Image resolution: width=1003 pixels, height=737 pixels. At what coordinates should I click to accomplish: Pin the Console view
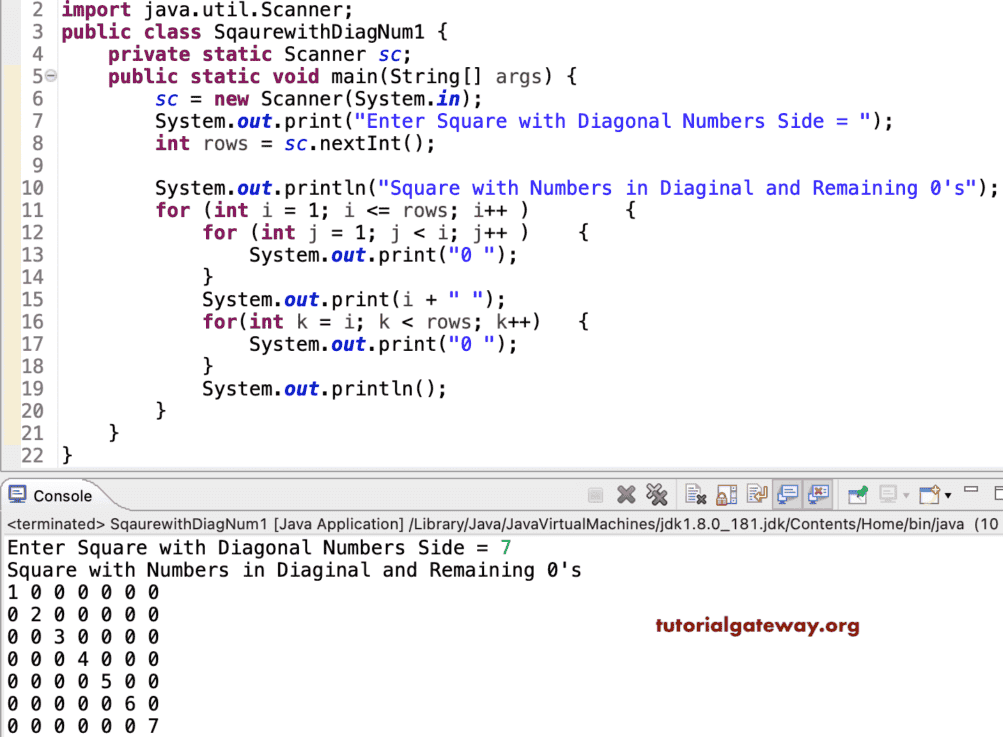[858, 494]
